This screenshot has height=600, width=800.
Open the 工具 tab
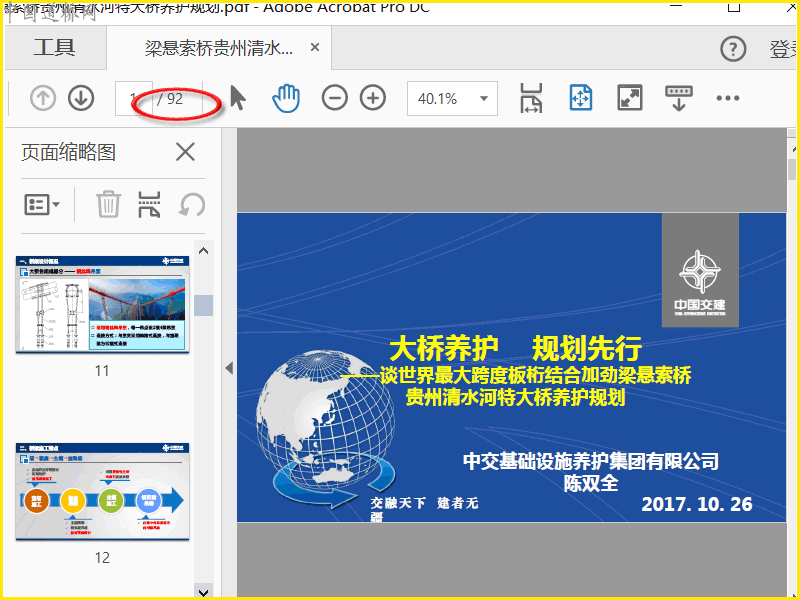tap(54, 47)
